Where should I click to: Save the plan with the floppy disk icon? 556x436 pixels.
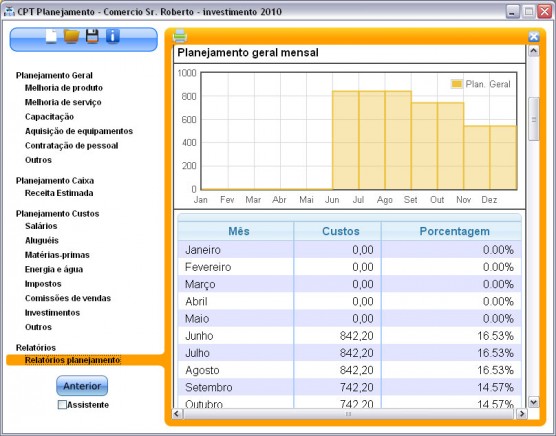pos(92,36)
